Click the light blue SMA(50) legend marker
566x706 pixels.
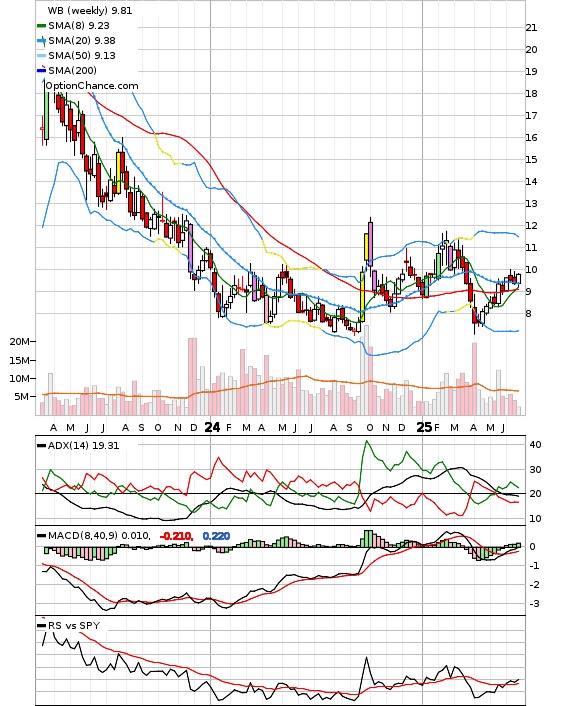point(41,56)
